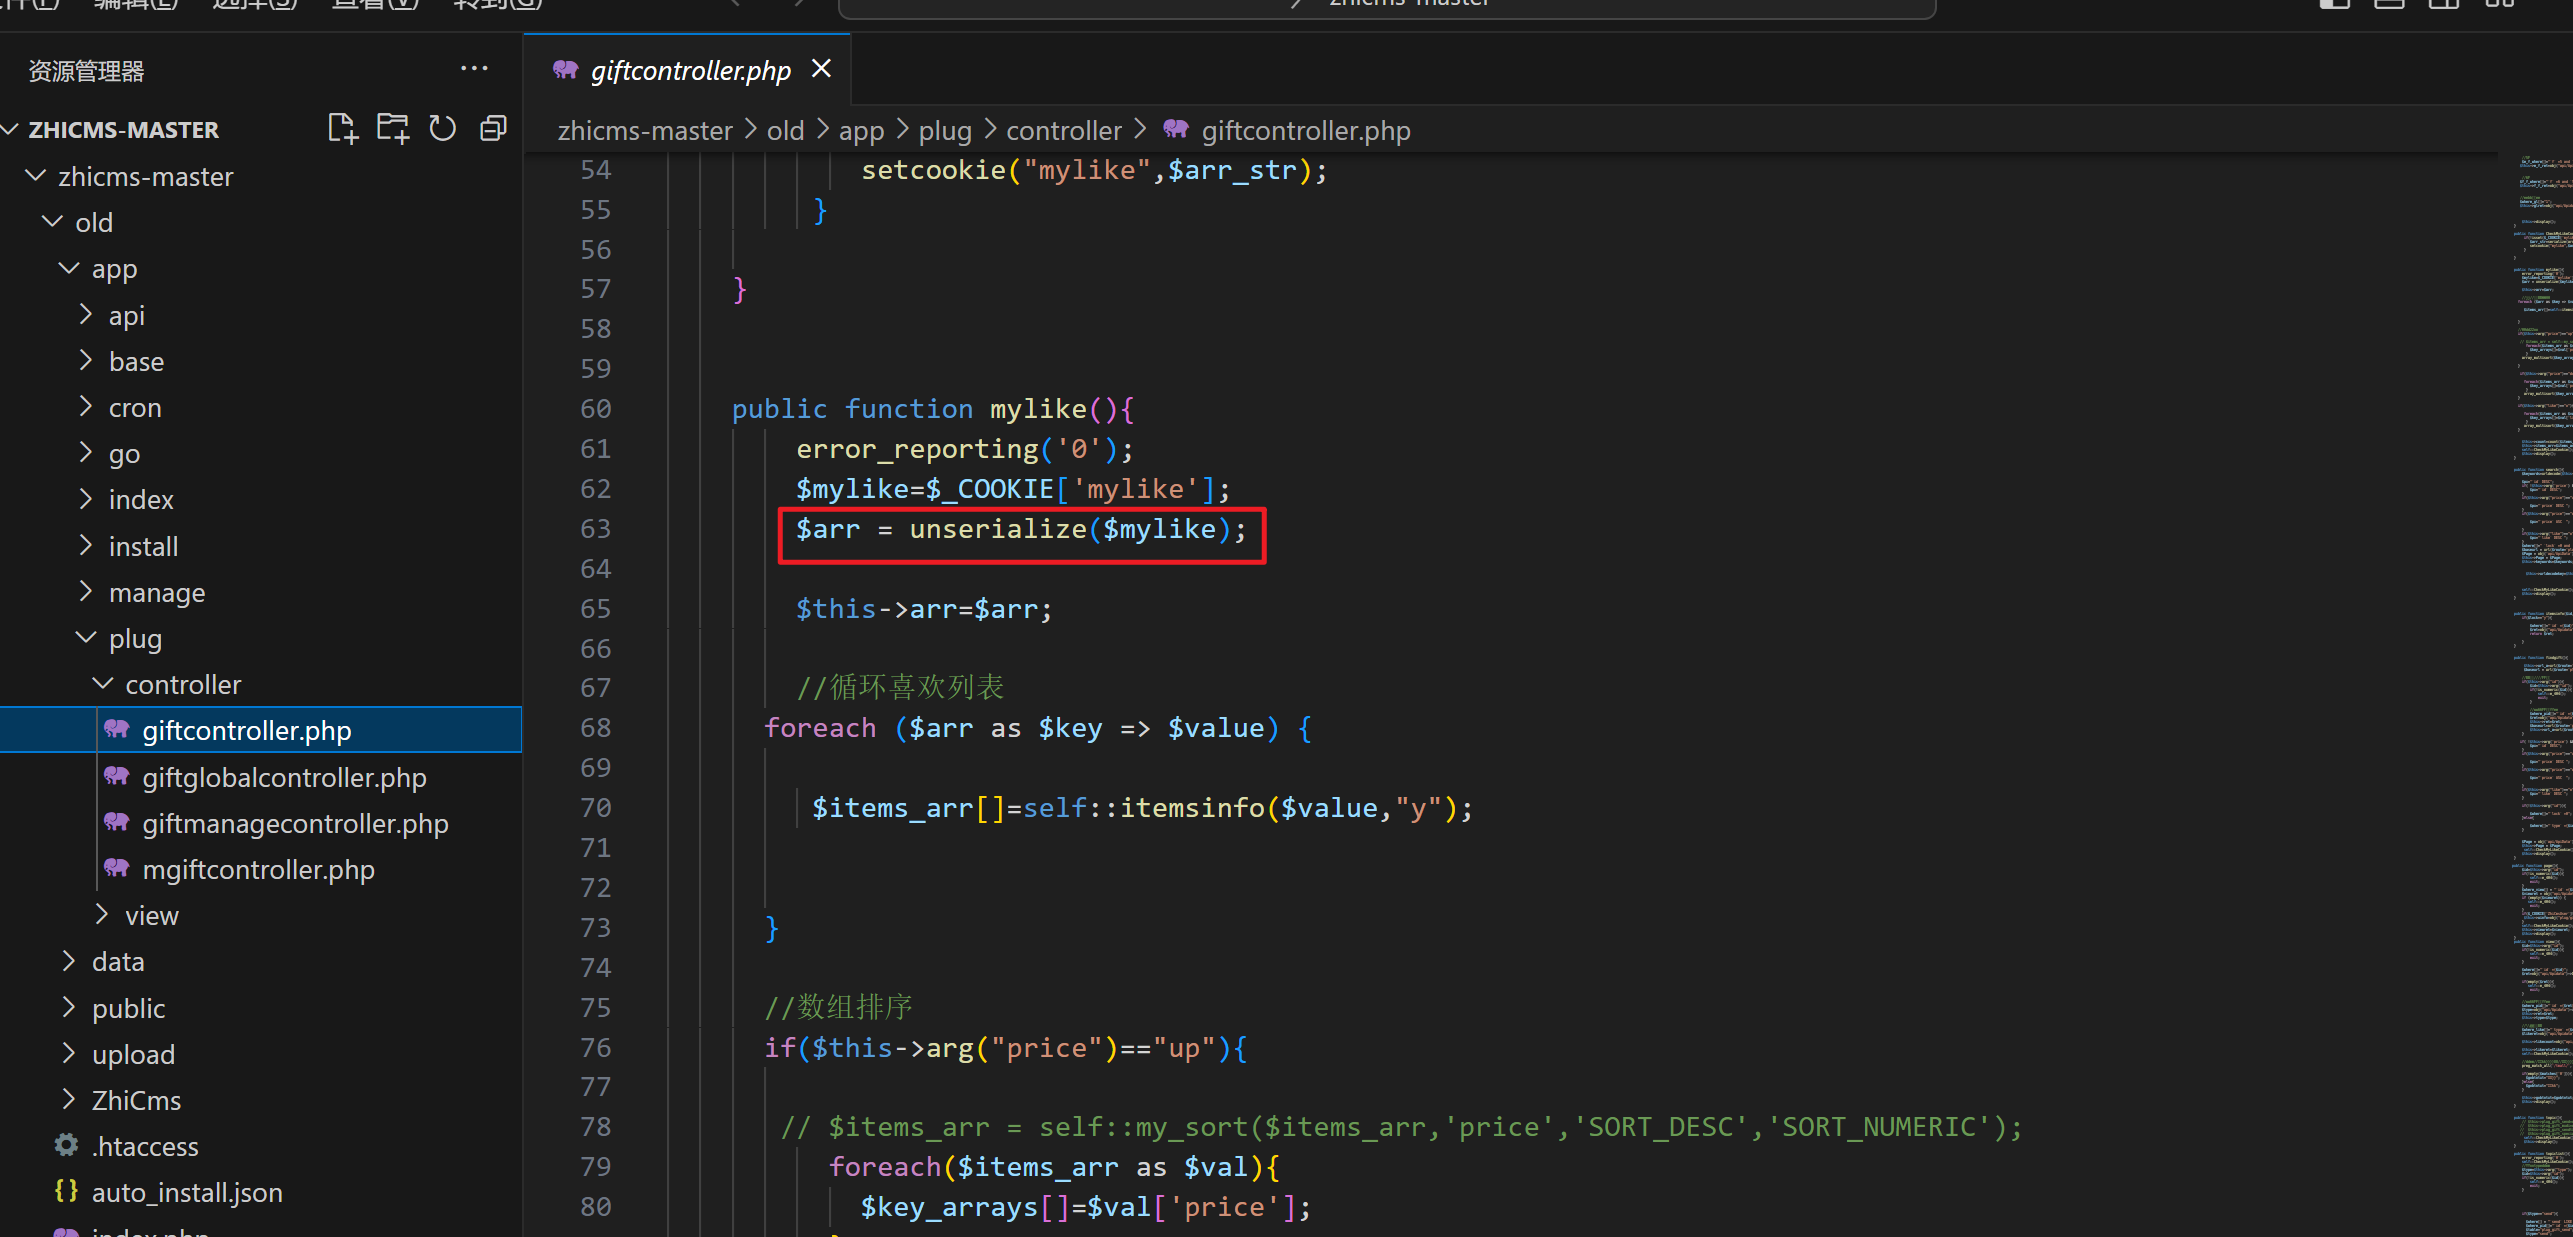This screenshot has height=1237, width=2573.
Task: Expand the go folder
Action: point(86,453)
